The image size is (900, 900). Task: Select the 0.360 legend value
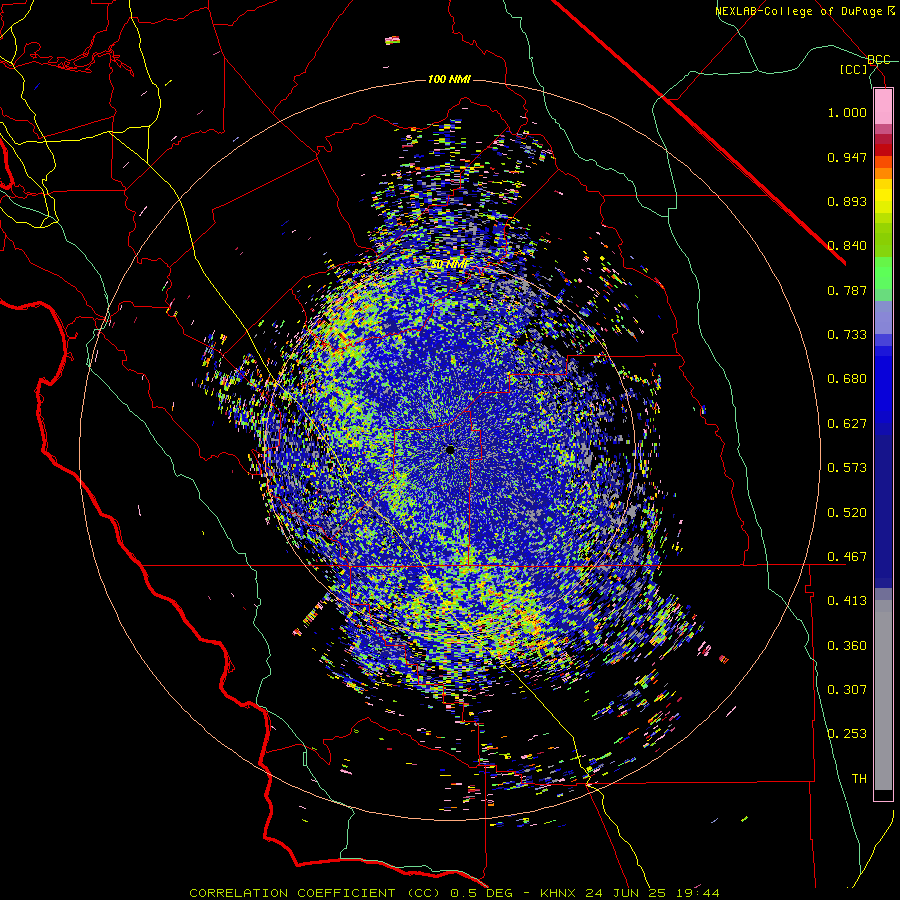847,646
